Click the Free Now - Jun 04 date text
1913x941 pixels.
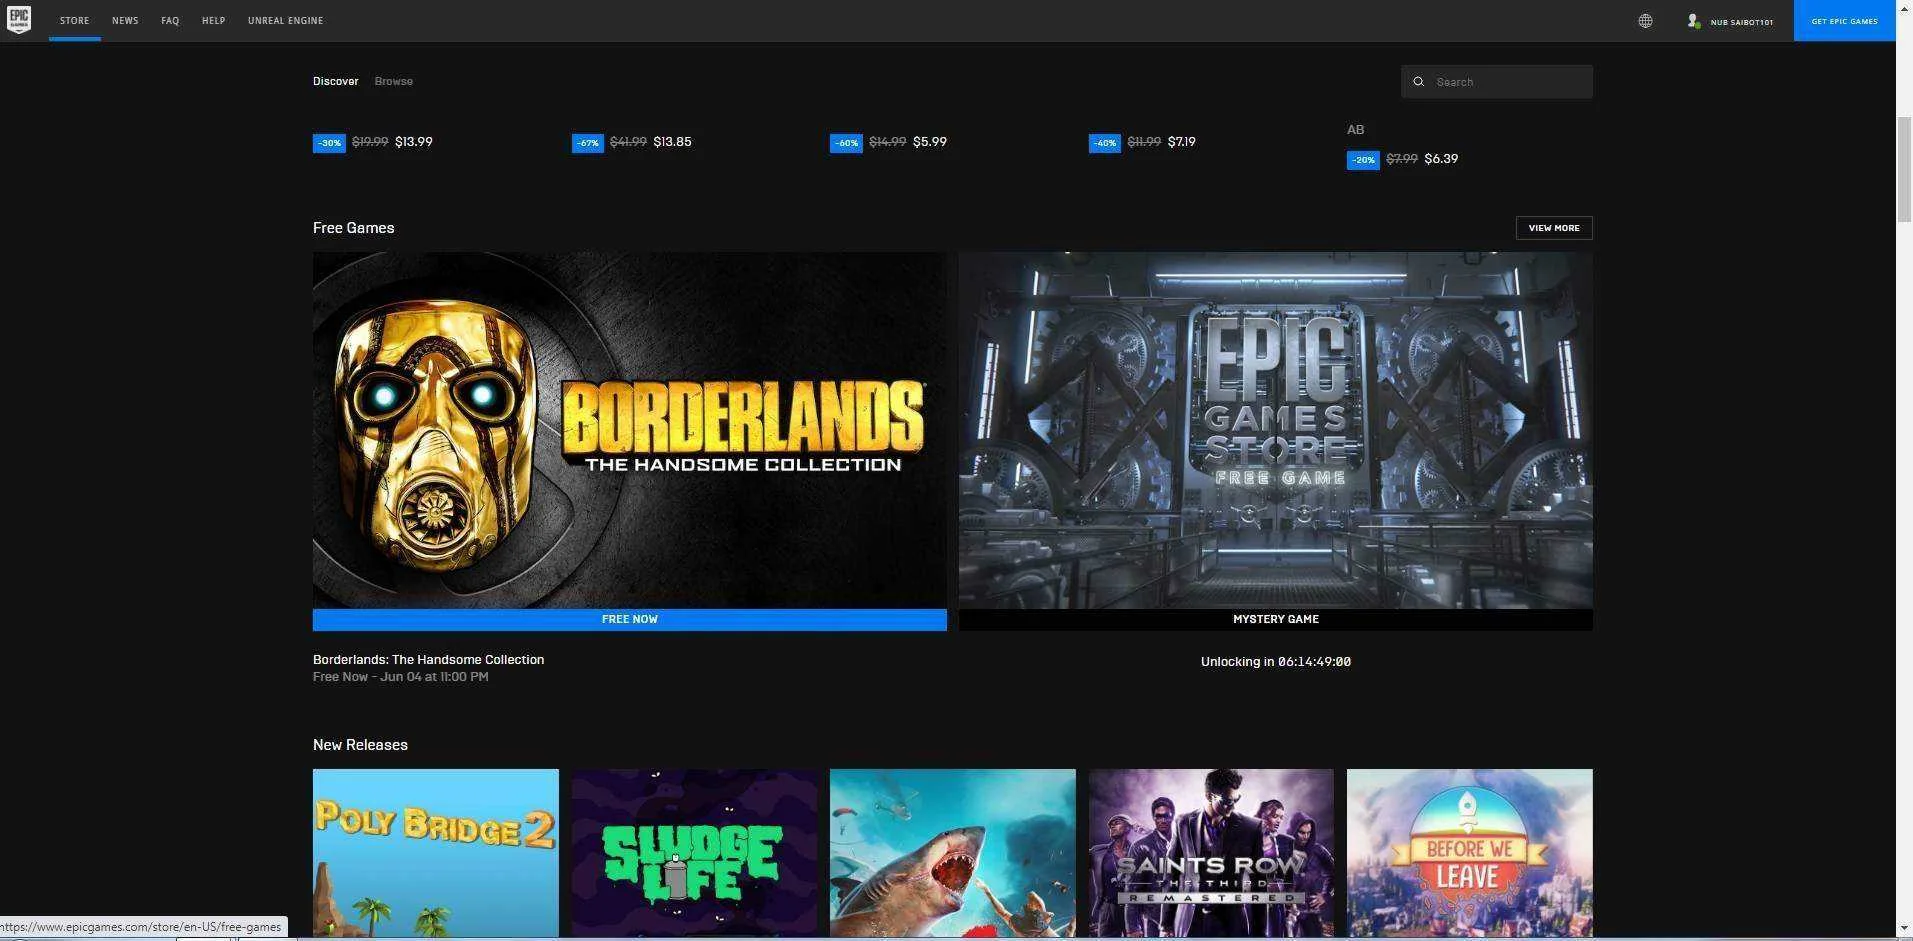click(401, 677)
